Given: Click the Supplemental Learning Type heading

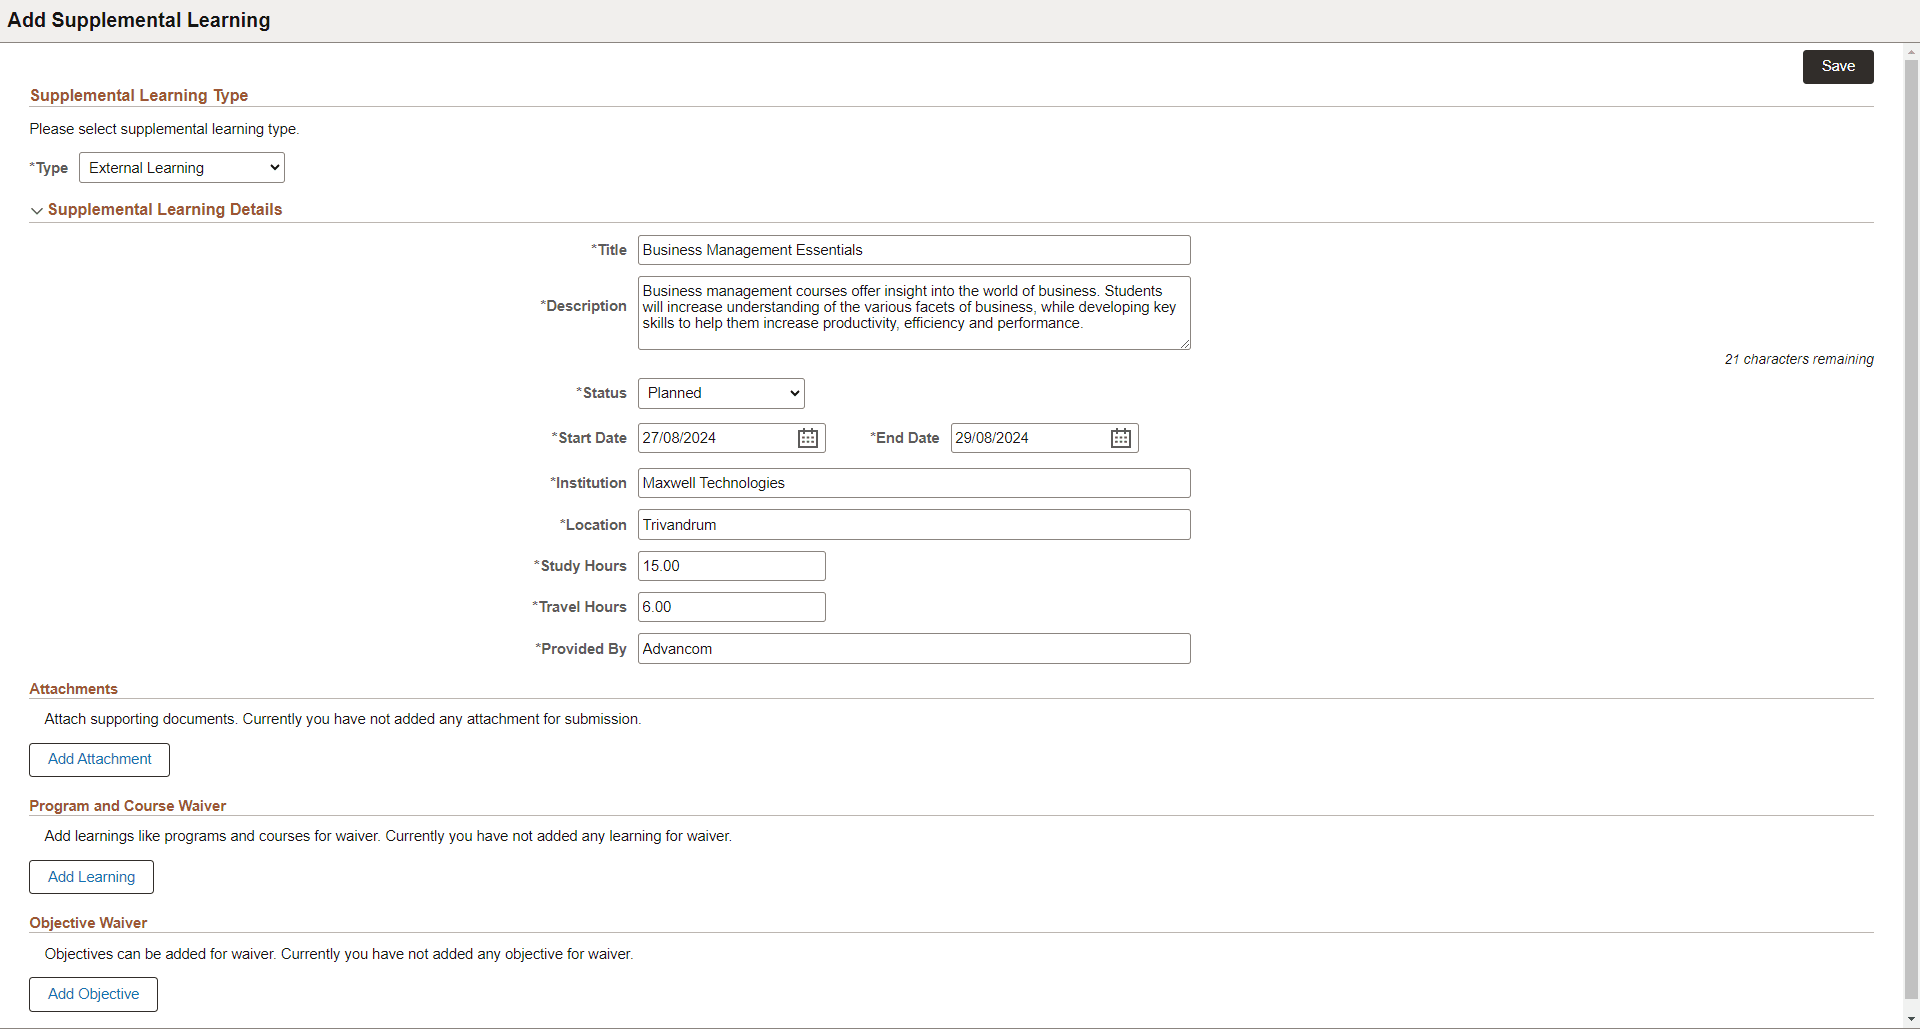Looking at the screenshot, I should (139, 96).
